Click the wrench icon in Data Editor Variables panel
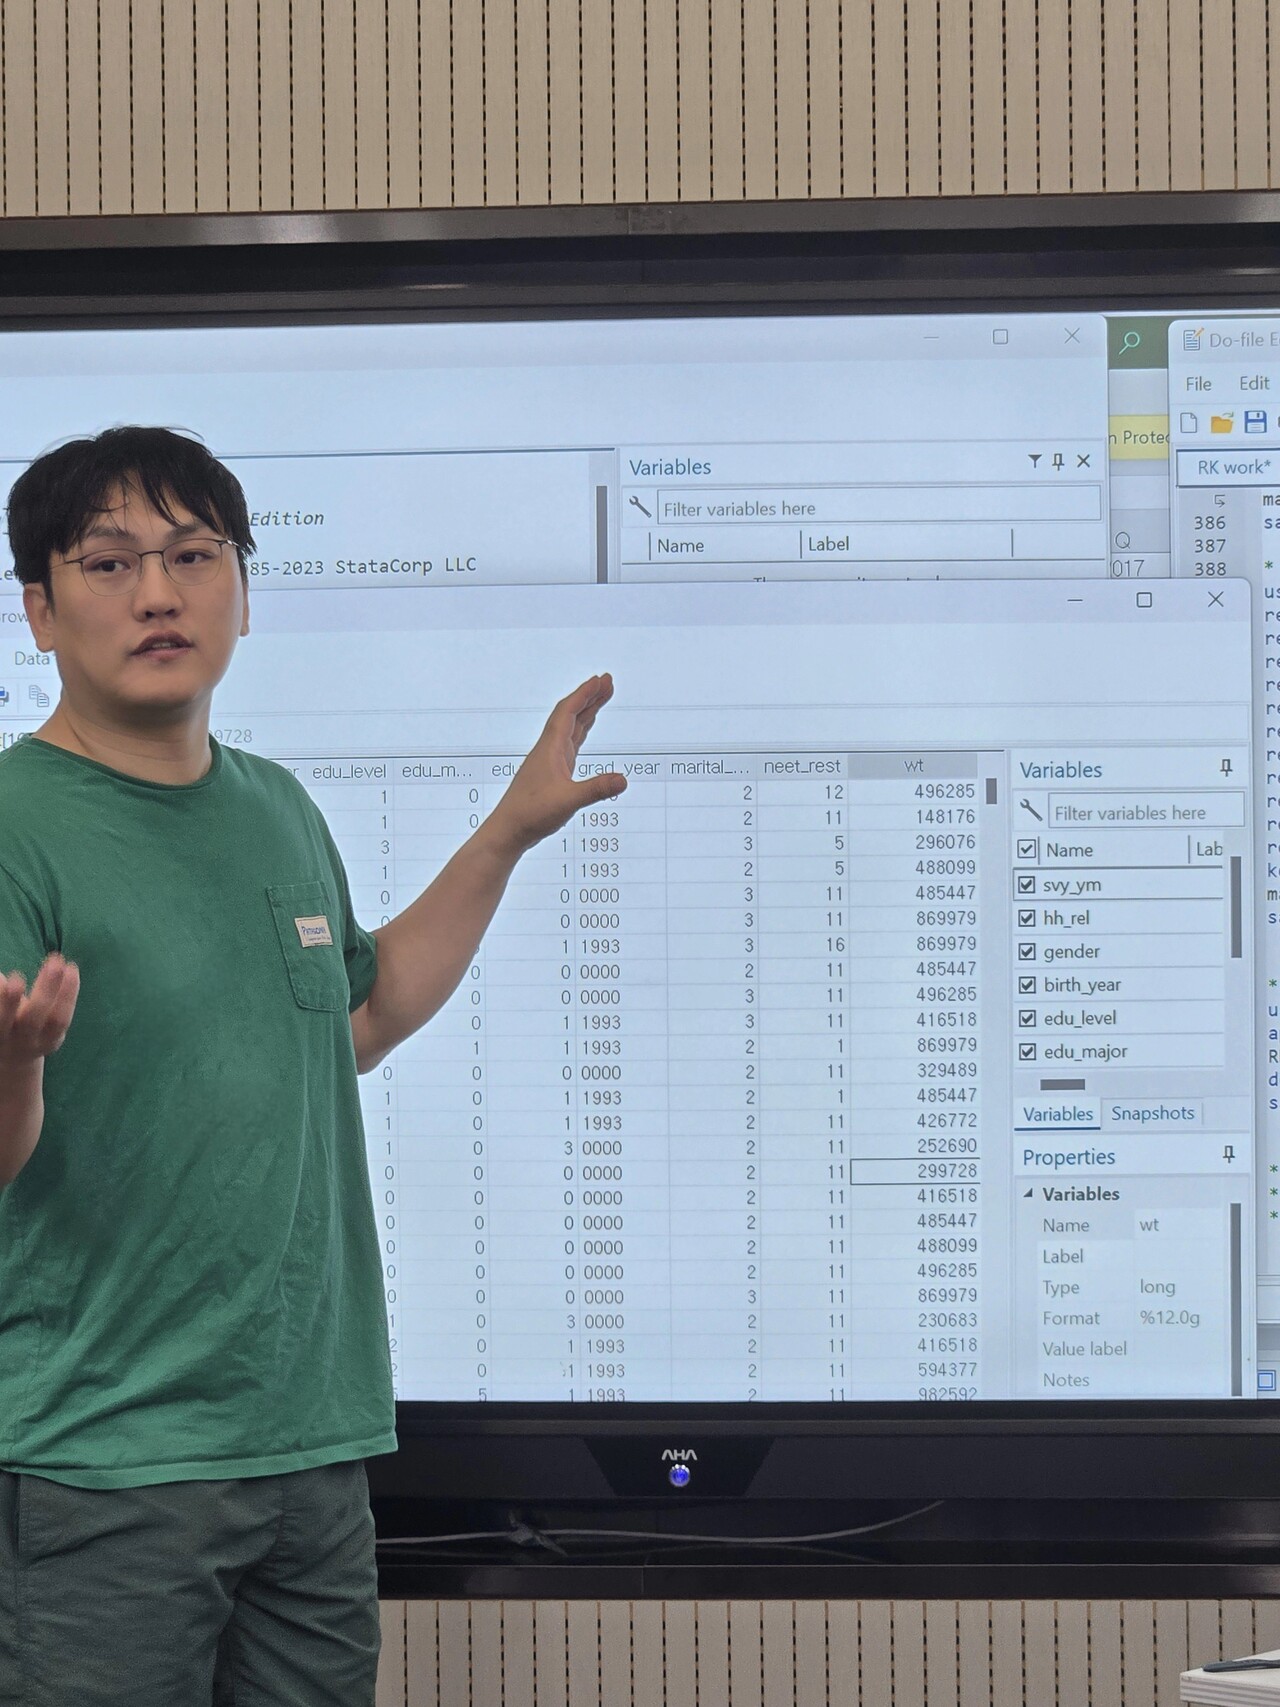 tap(1030, 810)
